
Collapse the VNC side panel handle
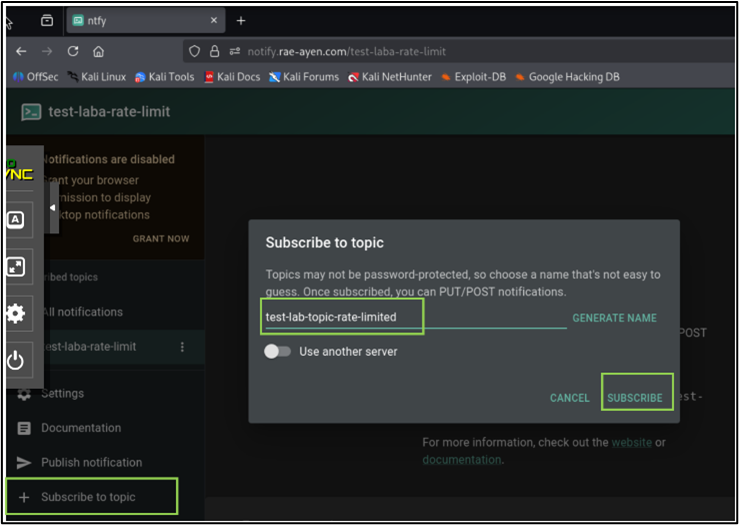pyautogui.click(x=54, y=207)
